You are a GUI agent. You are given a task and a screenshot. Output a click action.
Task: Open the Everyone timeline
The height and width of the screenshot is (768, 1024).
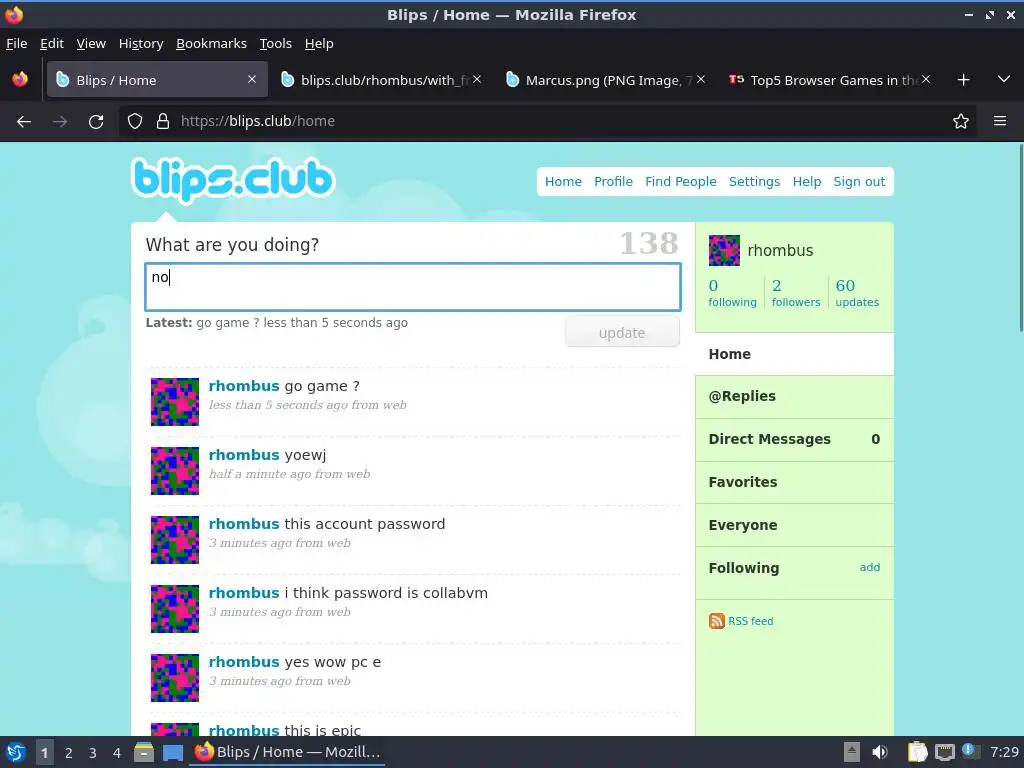tap(794, 525)
